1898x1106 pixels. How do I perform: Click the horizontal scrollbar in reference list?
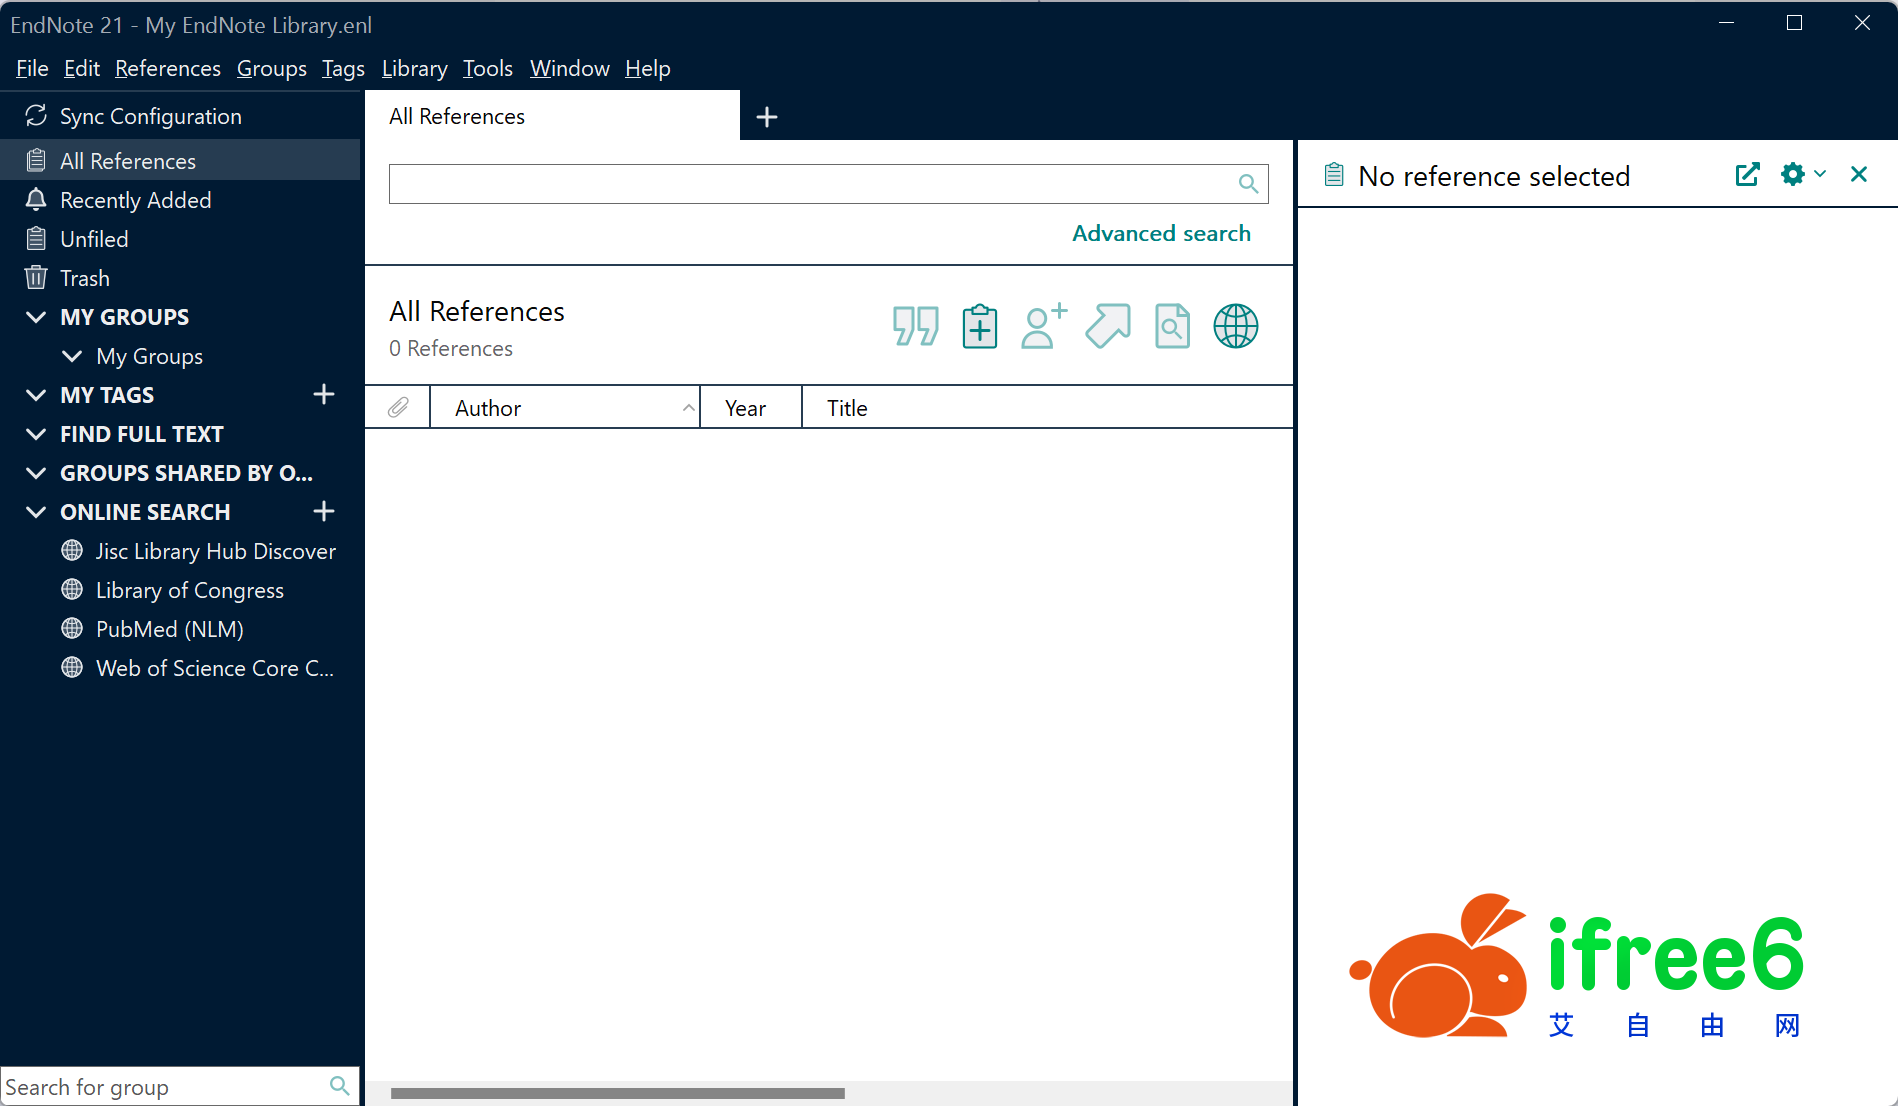click(x=617, y=1093)
